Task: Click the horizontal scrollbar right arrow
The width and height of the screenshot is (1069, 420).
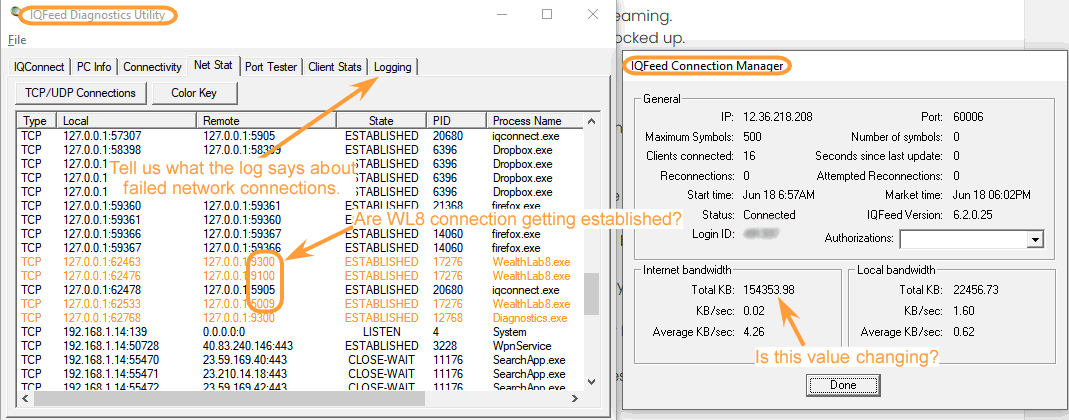Action: click(575, 398)
